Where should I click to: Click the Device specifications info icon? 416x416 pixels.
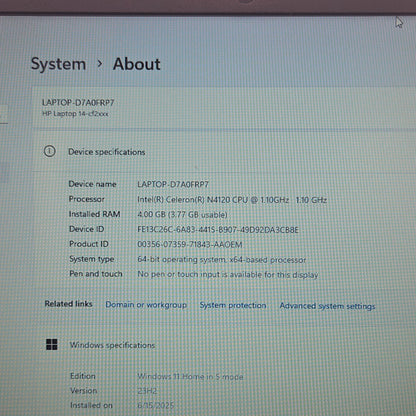(50, 151)
